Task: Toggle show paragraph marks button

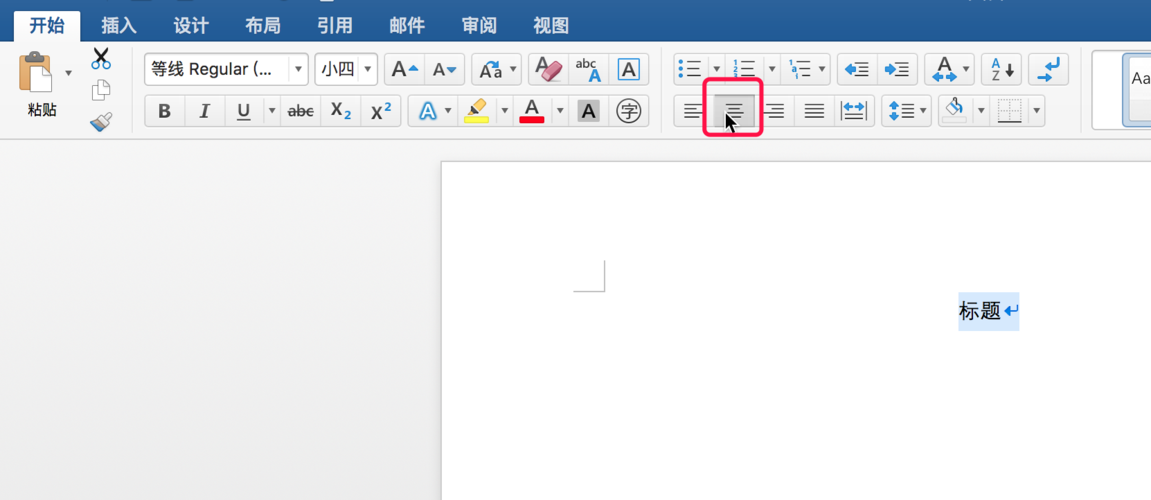Action: (1048, 70)
